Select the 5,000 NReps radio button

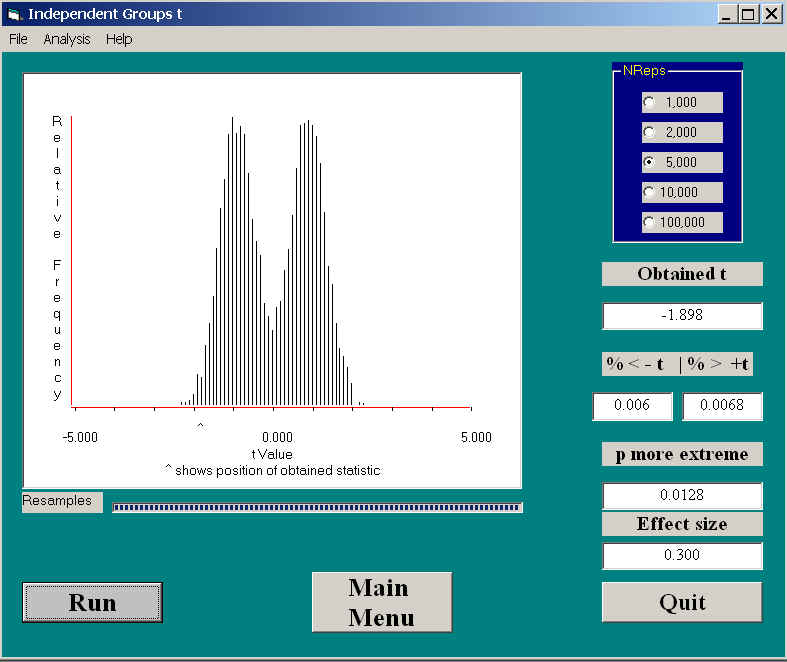click(x=650, y=162)
